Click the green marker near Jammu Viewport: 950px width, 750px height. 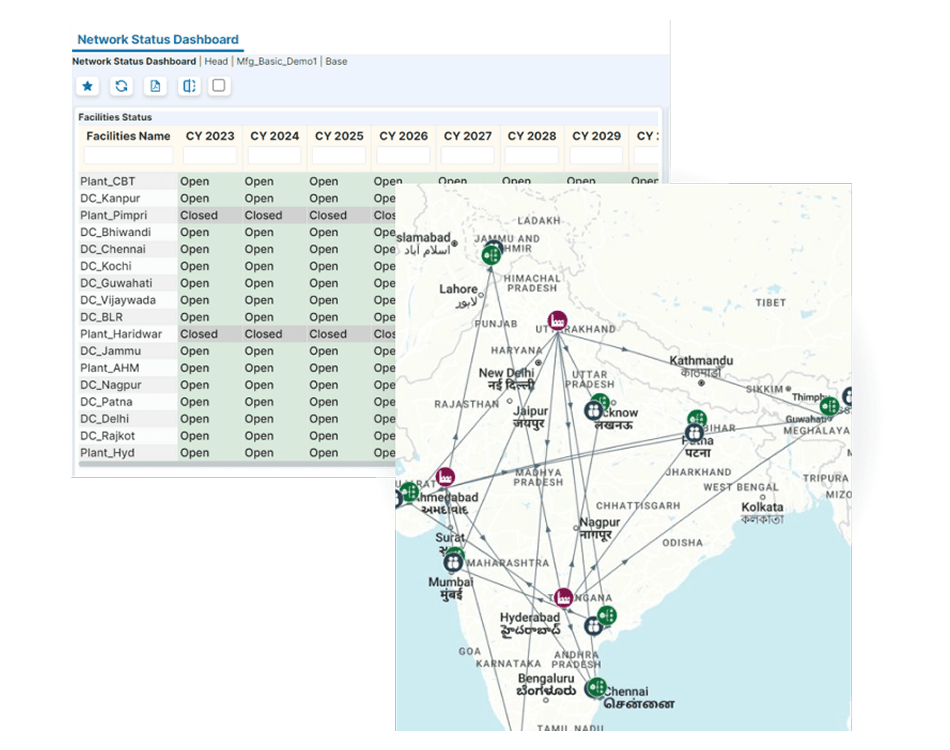(491, 256)
